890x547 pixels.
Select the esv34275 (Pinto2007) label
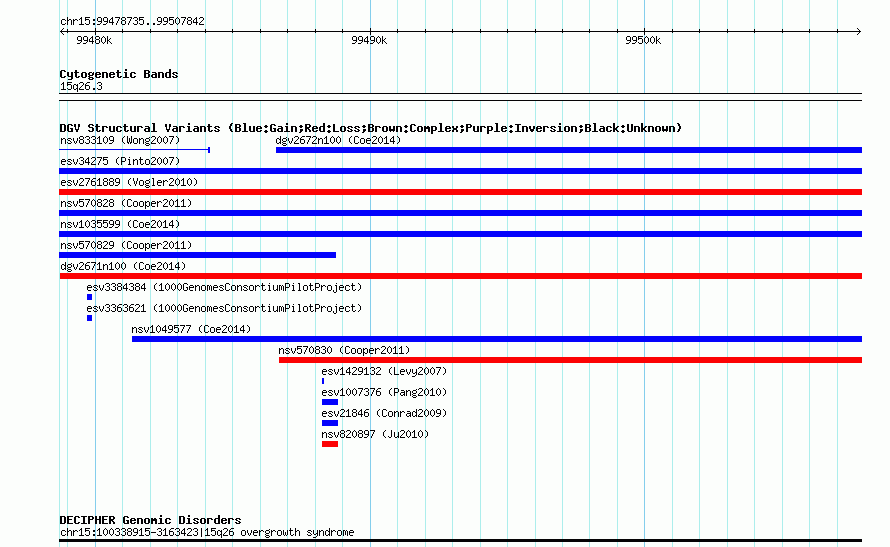click(120, 161)
